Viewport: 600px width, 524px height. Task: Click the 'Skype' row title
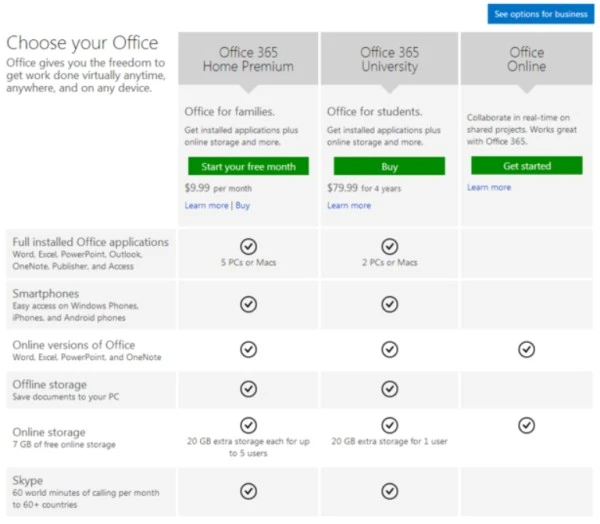(28, 480)
